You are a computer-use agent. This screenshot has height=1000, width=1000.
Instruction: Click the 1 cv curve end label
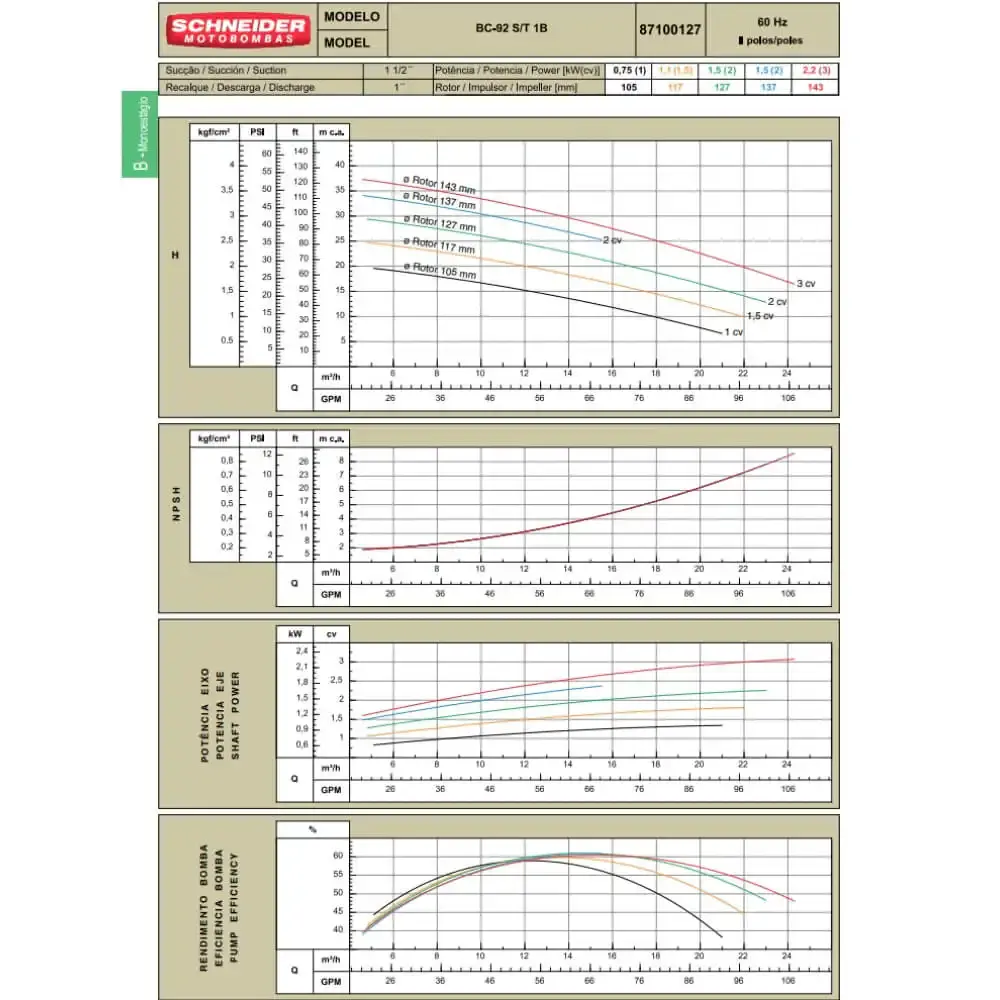point(733,332)
